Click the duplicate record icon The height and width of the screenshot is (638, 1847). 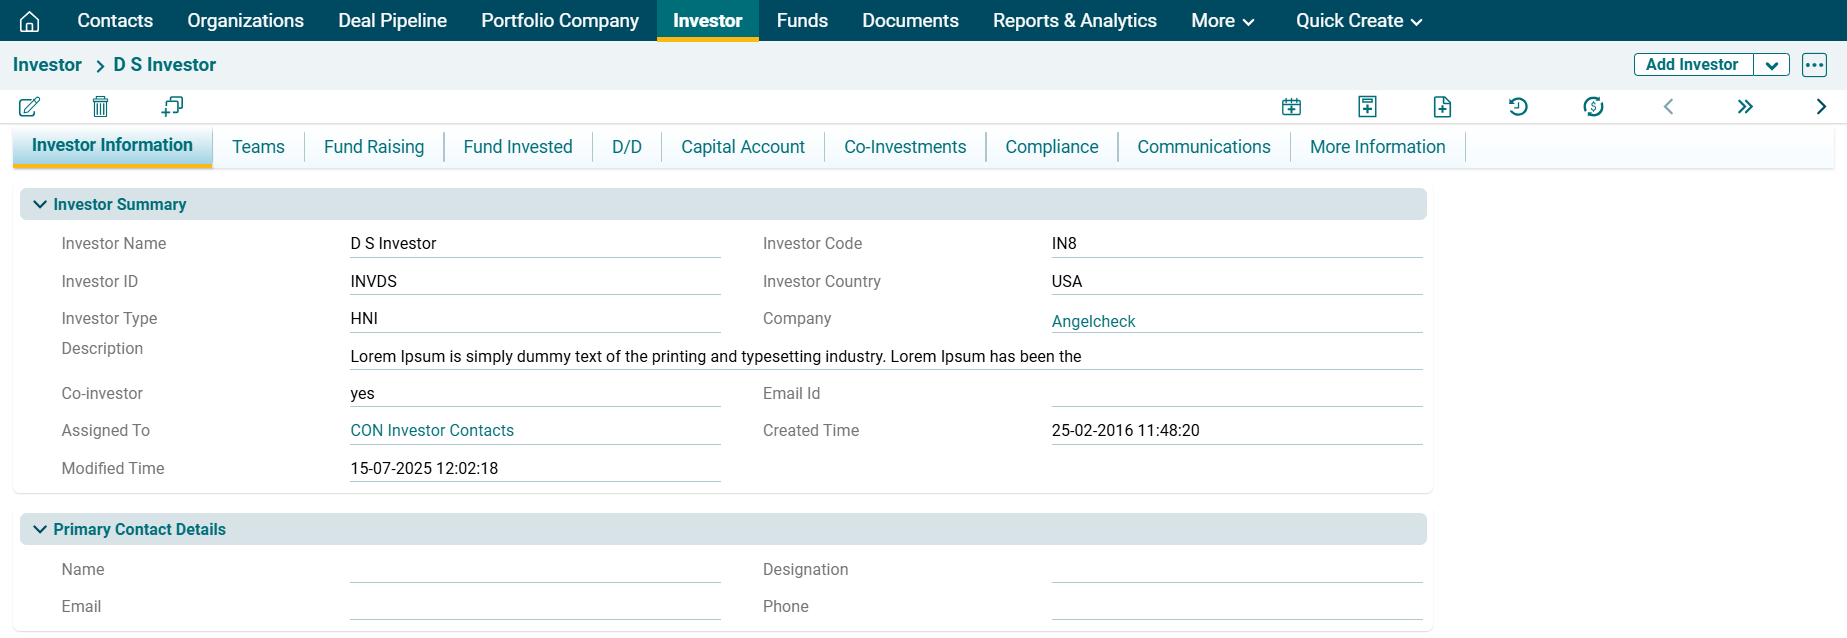coord(172,106)
